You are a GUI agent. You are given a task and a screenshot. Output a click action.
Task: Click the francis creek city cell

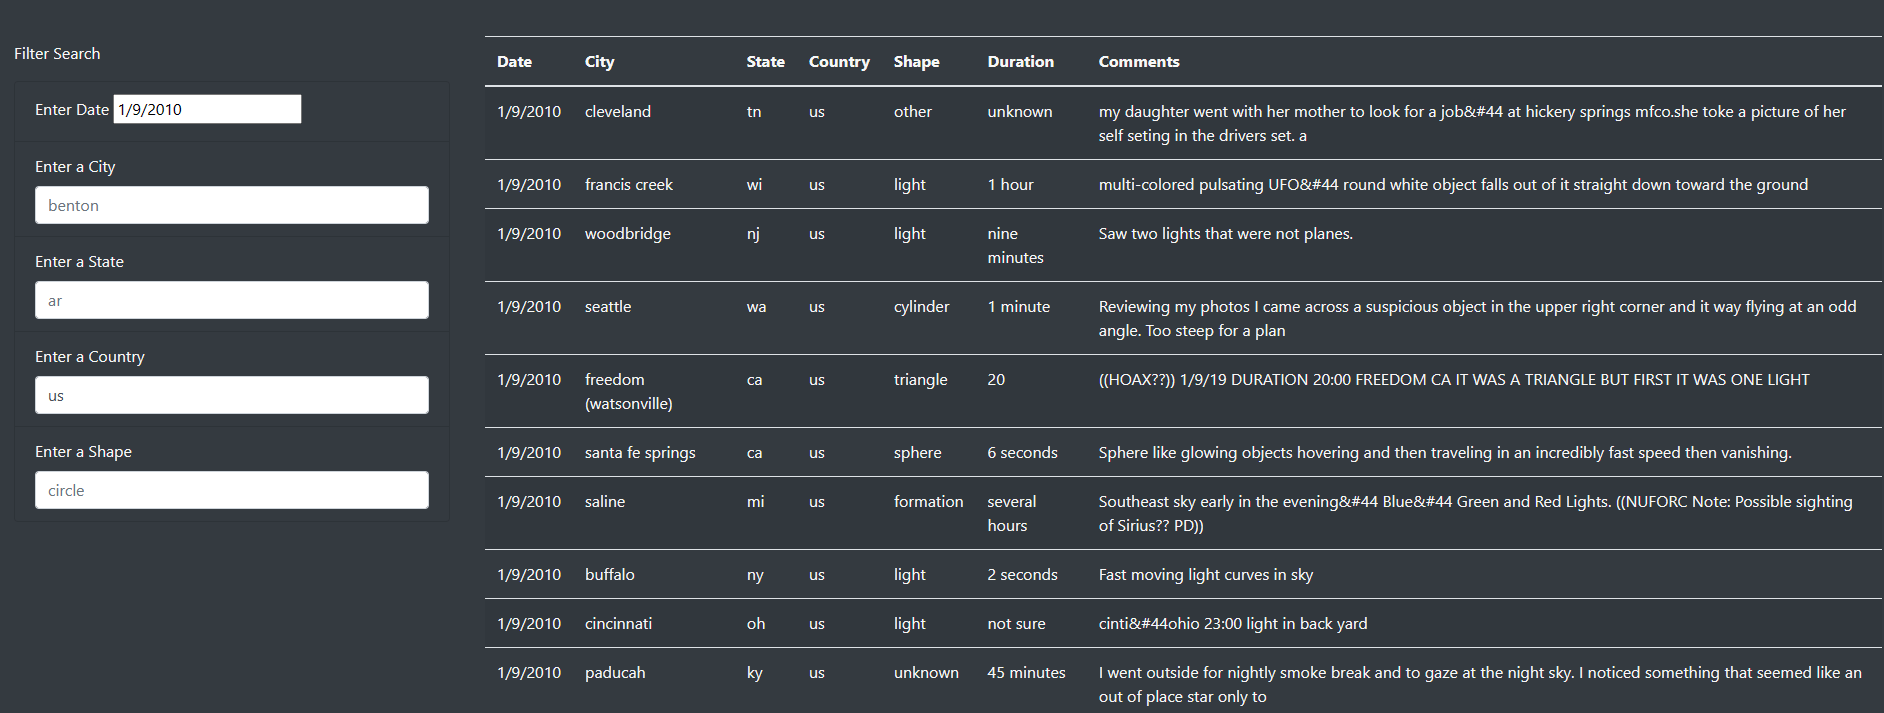click(629, 185)
